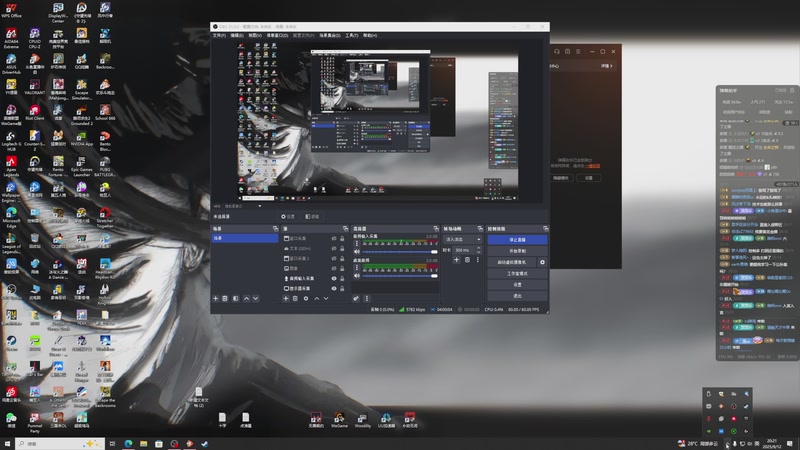Add a new scene with the plus icon
The image size is (800, 450).
coord(215,298)
